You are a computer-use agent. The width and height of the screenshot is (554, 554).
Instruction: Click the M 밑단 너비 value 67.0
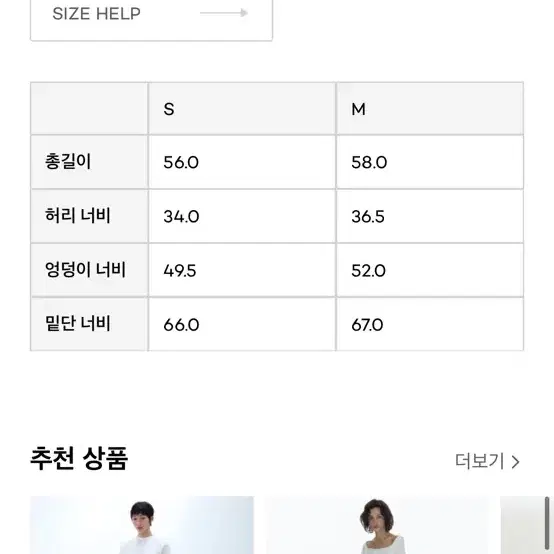[367, 325]
